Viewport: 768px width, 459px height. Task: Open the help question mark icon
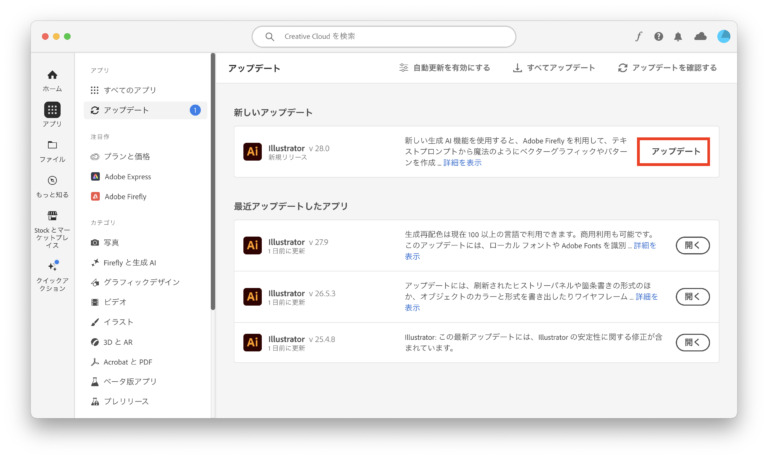tap(658, 36)
